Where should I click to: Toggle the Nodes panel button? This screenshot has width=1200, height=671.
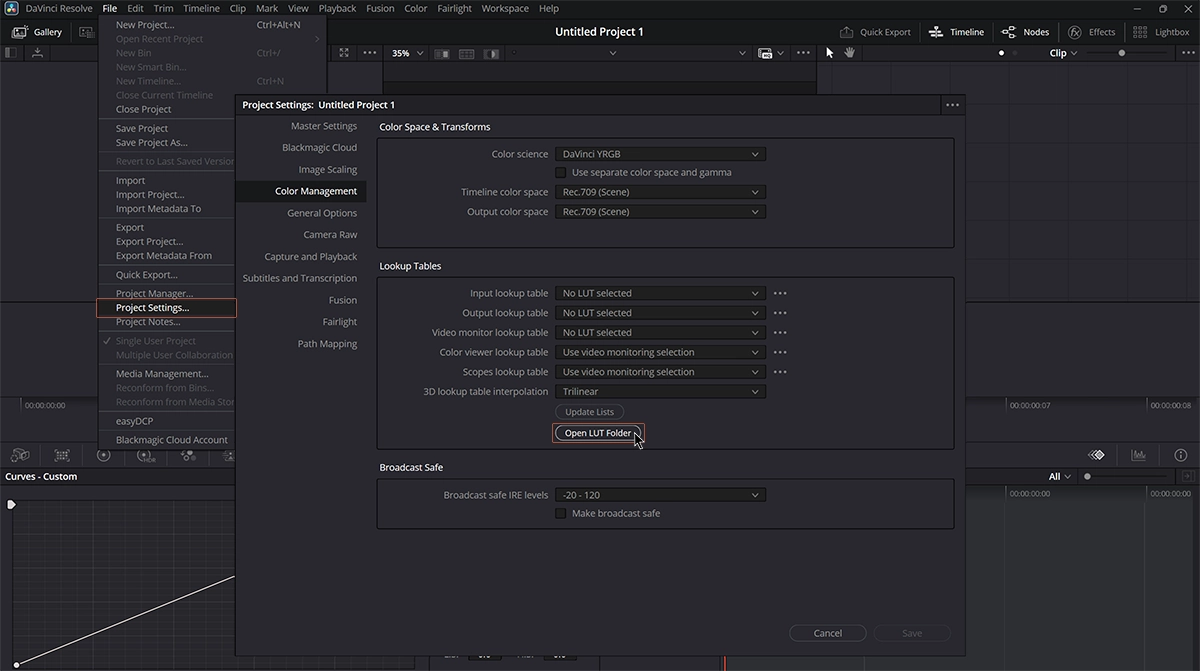point(1025,32)
